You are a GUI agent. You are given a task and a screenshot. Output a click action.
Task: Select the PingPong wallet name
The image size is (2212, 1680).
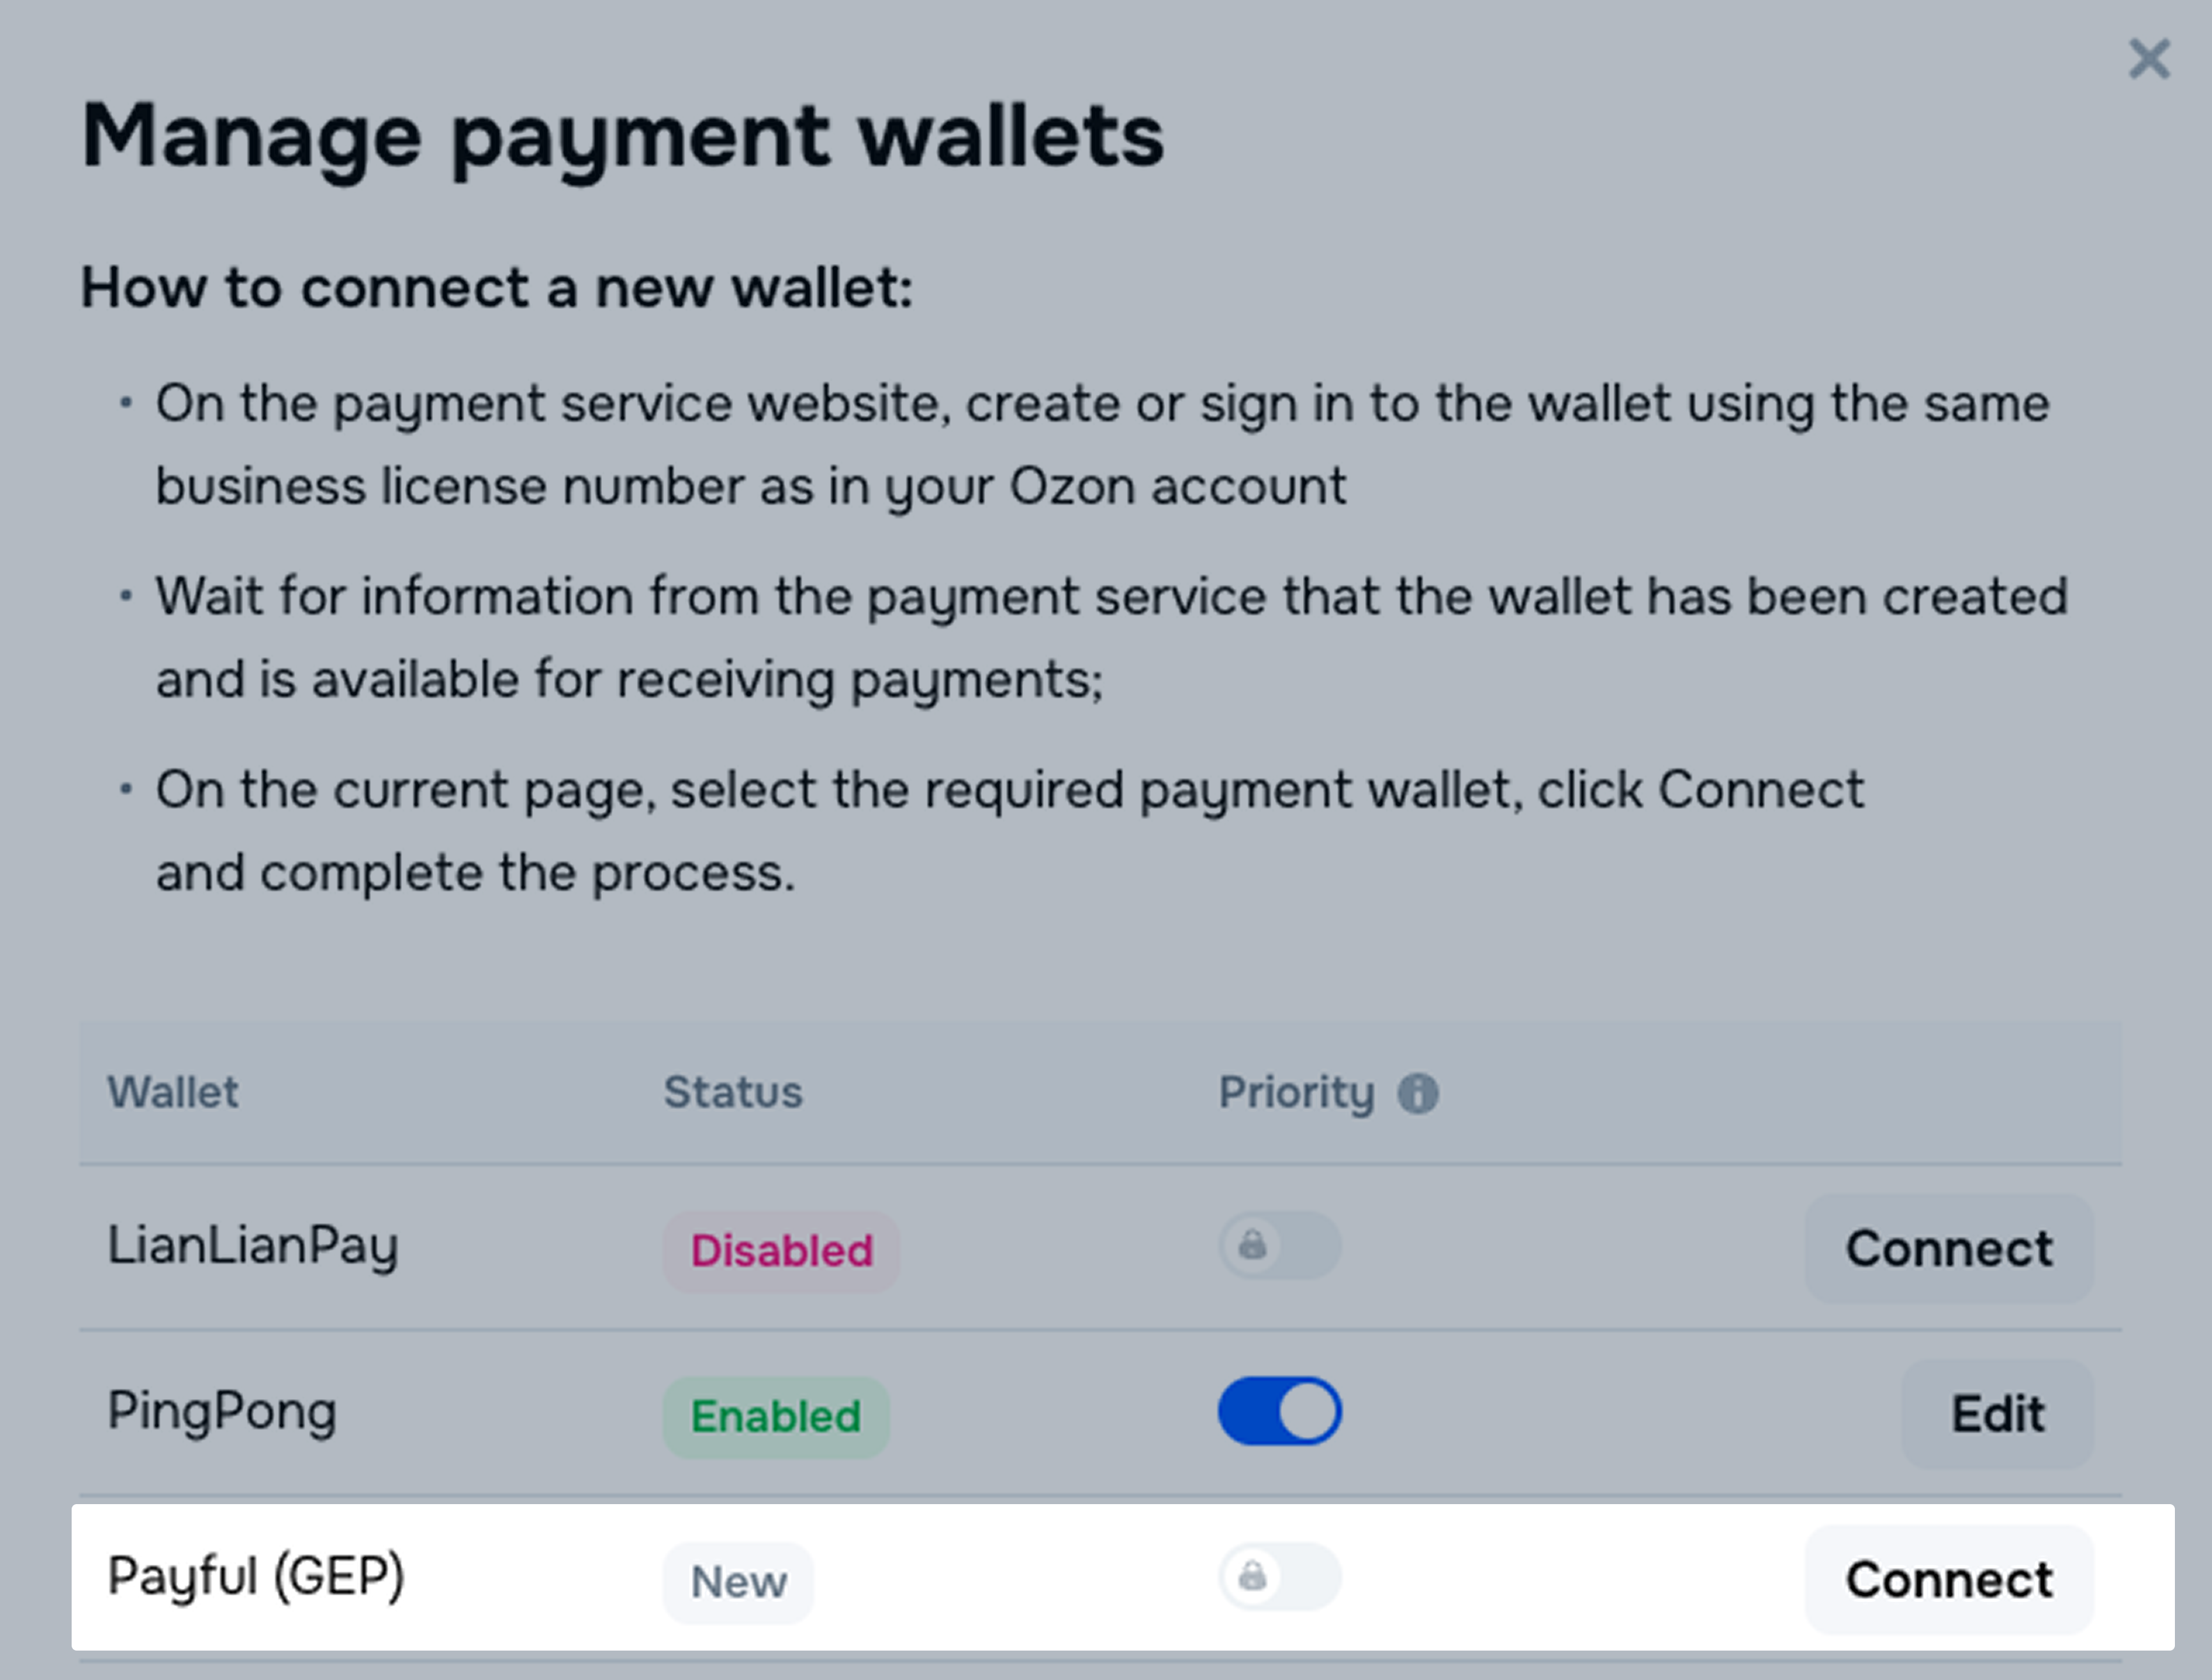(x=222, y=1411)
